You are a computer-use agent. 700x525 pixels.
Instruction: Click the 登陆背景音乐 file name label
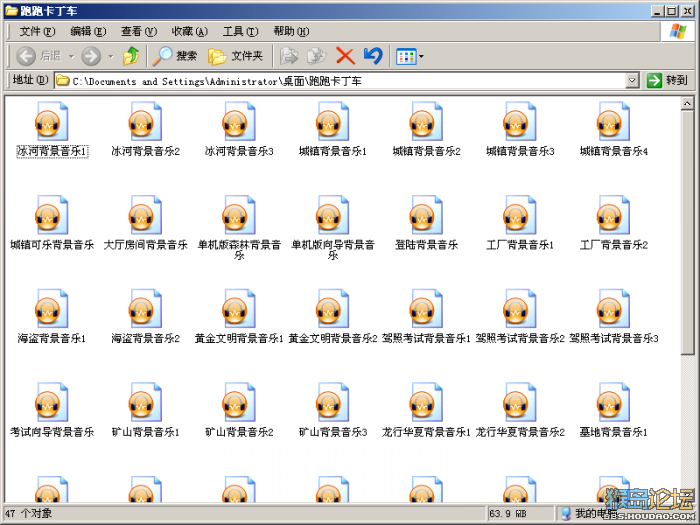point(426,245)
